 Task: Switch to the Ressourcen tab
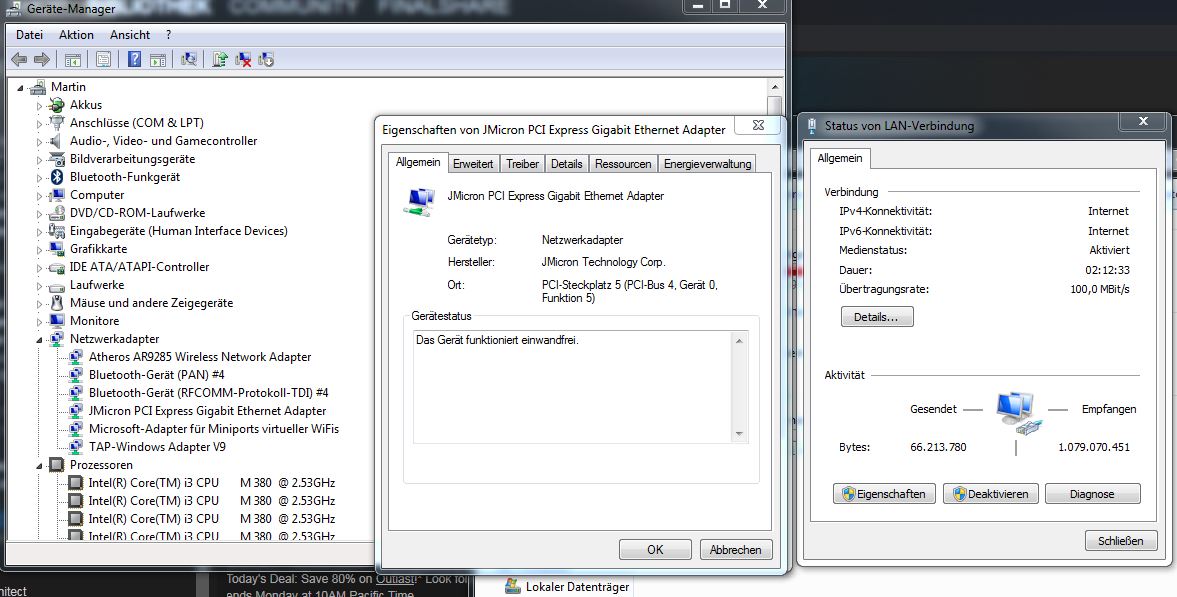622,164
